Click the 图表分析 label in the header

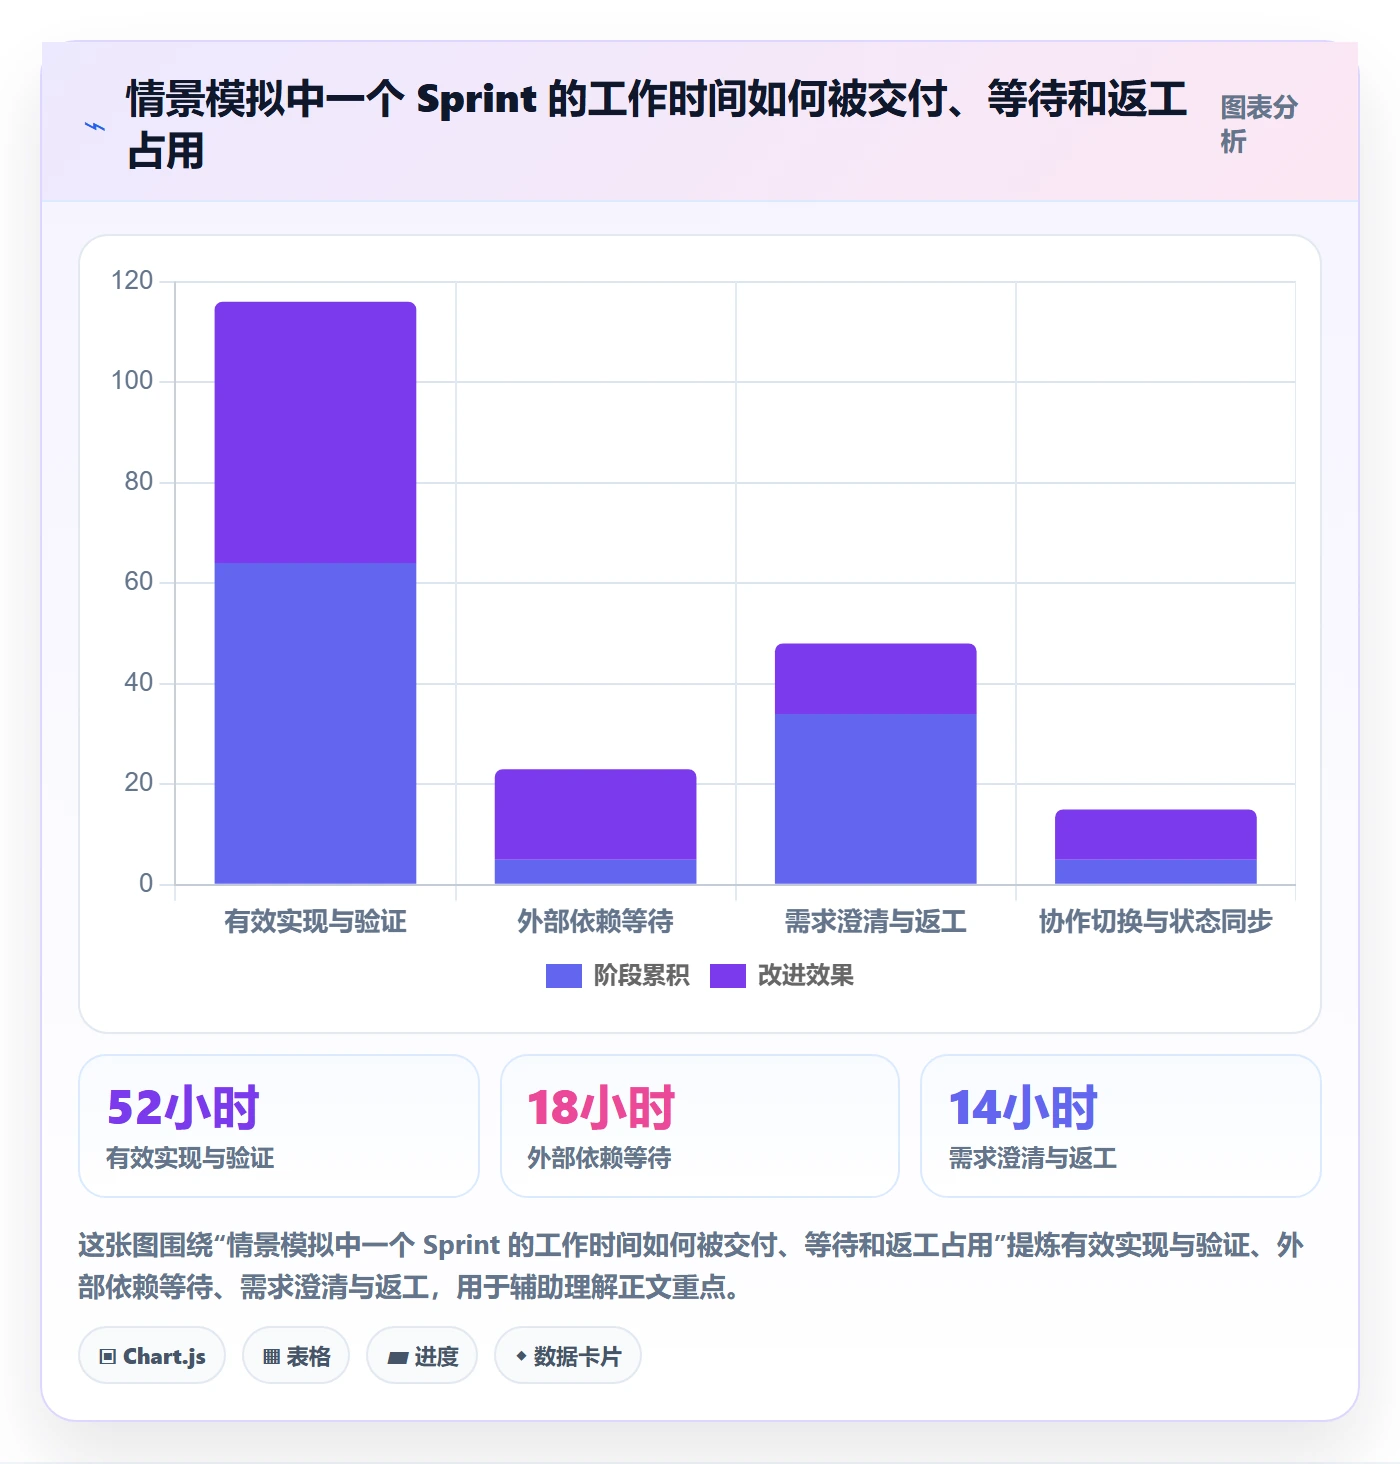coord(1259,124)
